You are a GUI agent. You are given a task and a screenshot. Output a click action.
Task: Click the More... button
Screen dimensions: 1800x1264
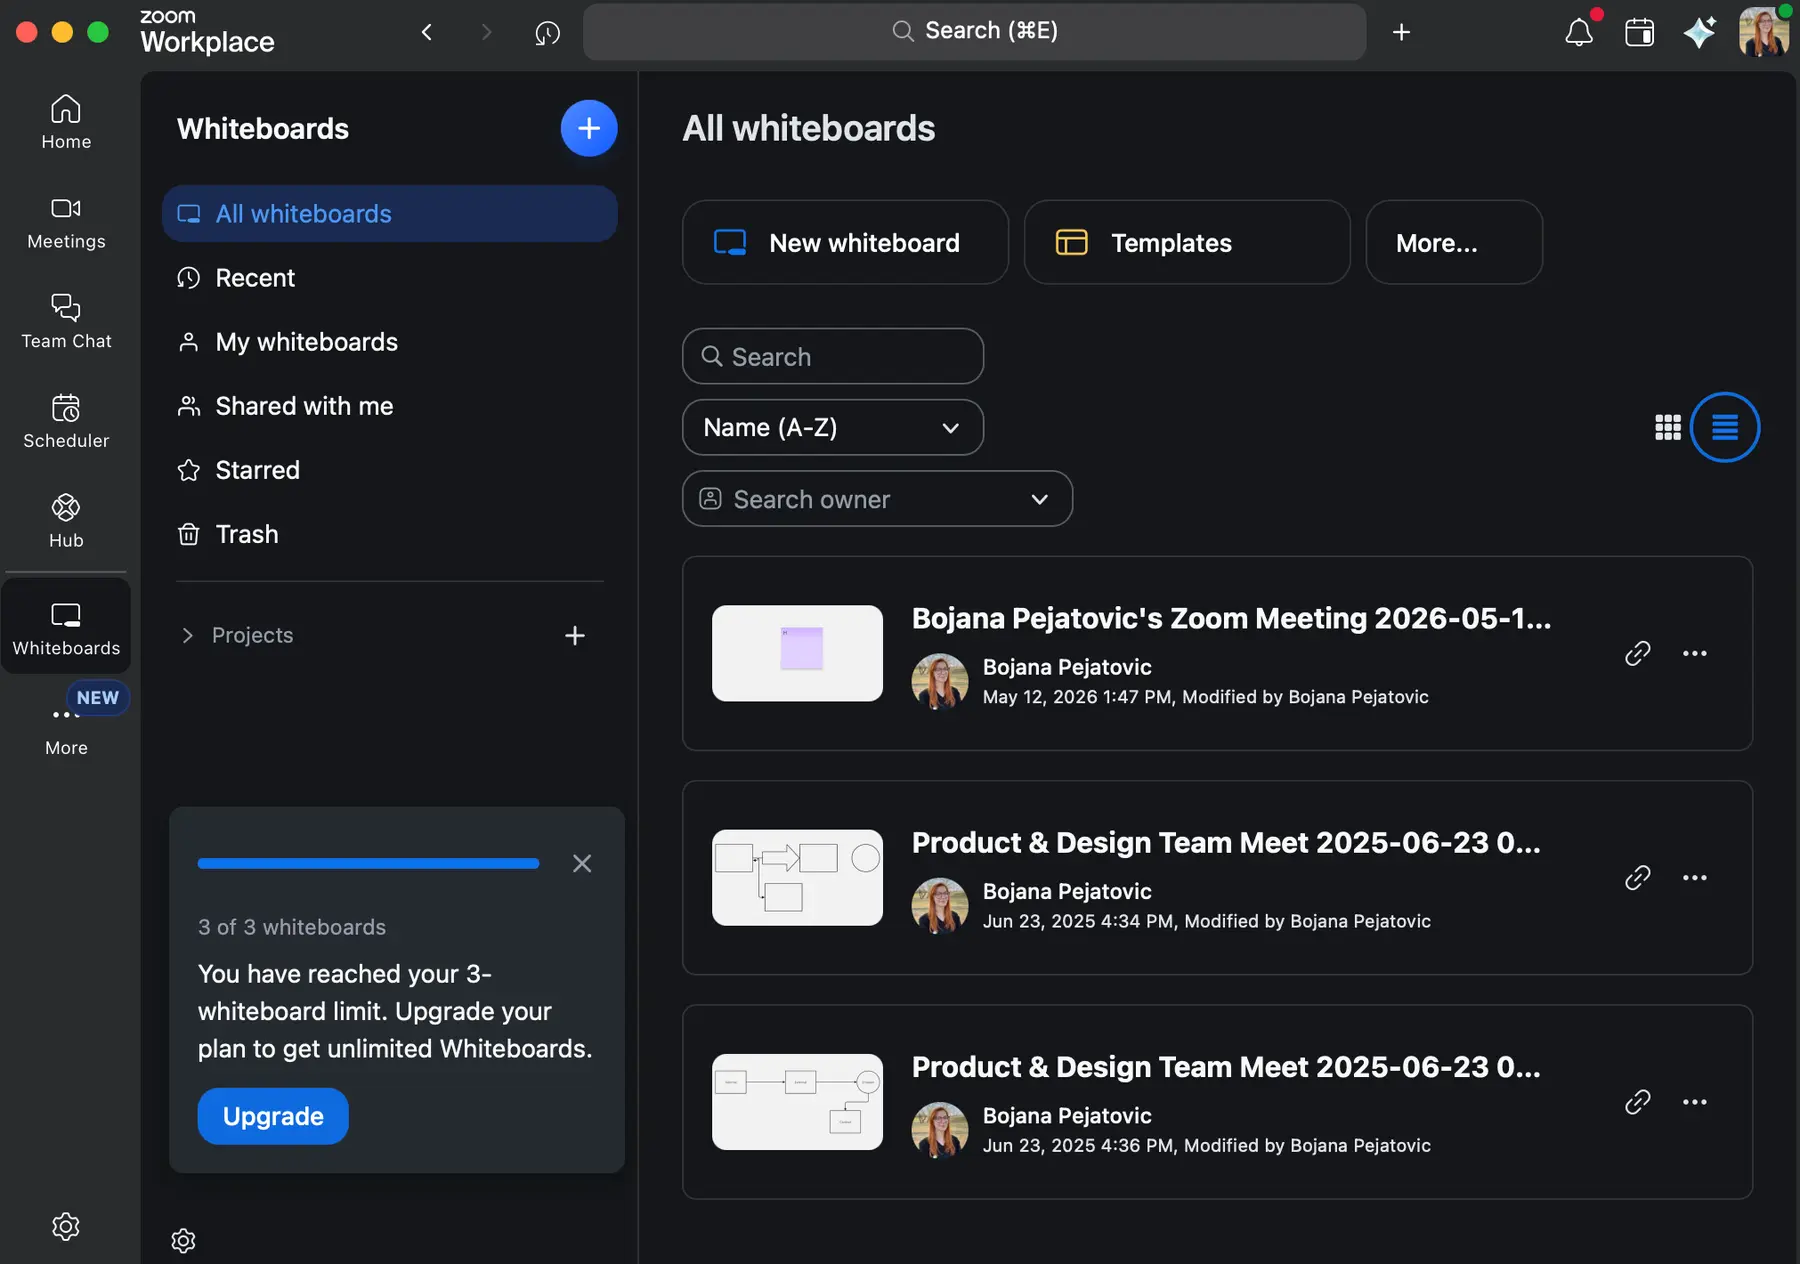pos(1454,242)
